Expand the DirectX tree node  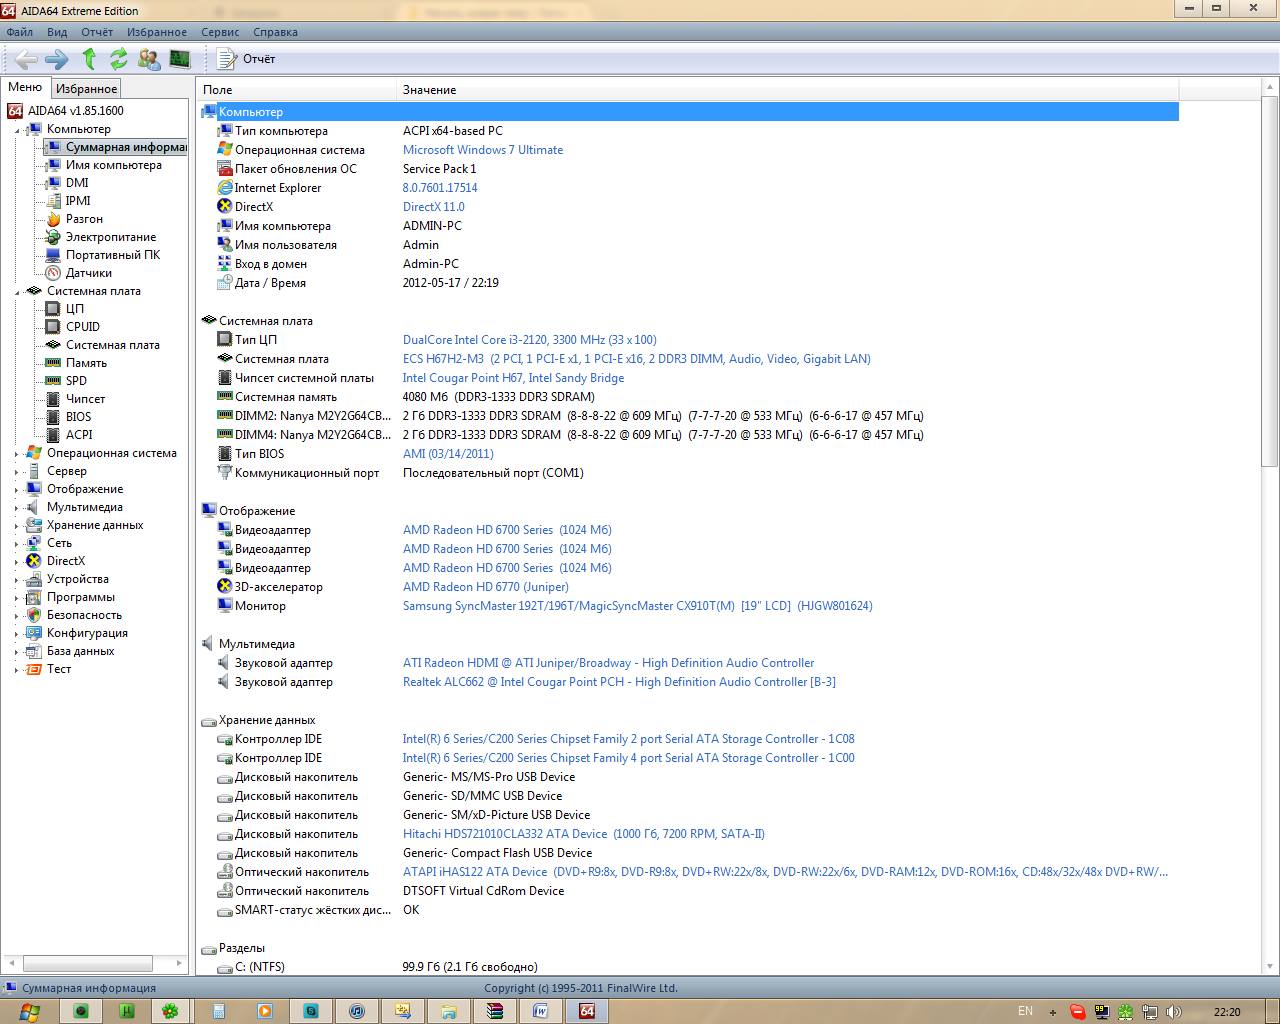[17, 562]
